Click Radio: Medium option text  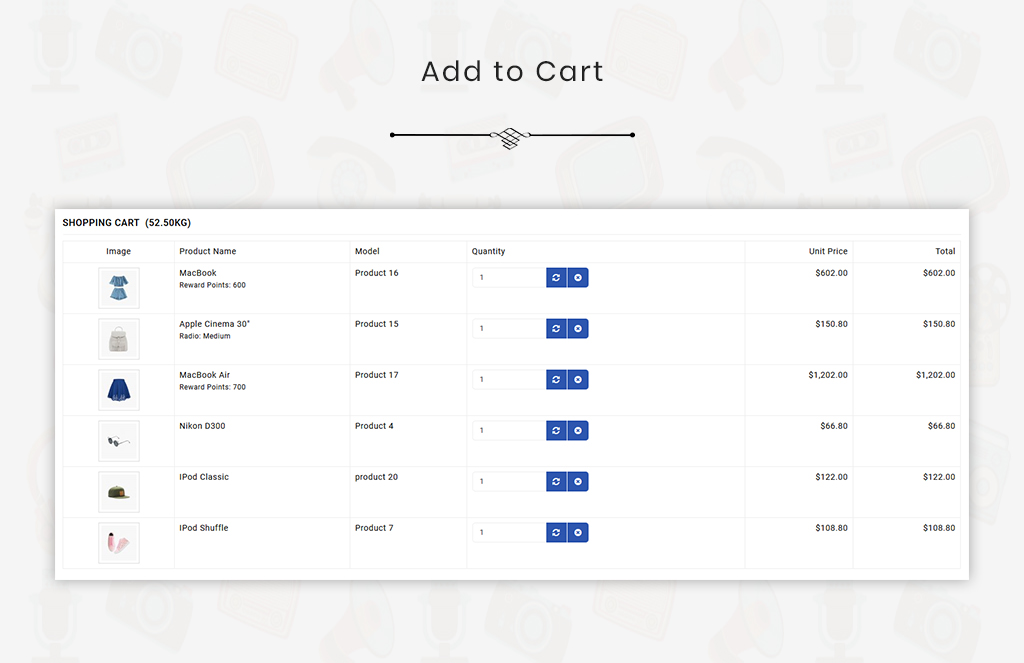tap(205, 336)
